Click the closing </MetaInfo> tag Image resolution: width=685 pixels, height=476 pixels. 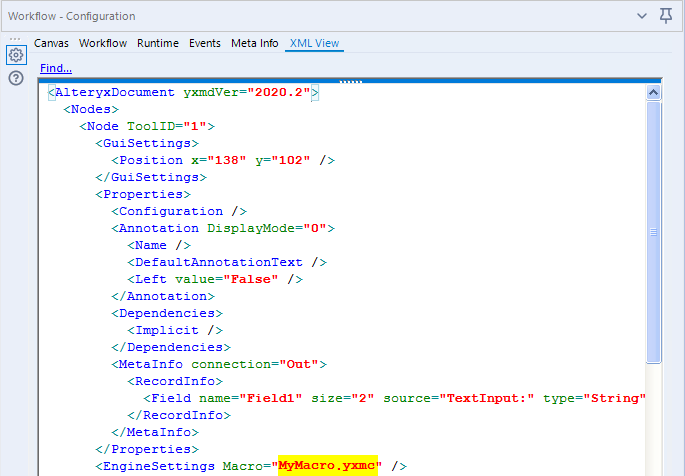155,433
